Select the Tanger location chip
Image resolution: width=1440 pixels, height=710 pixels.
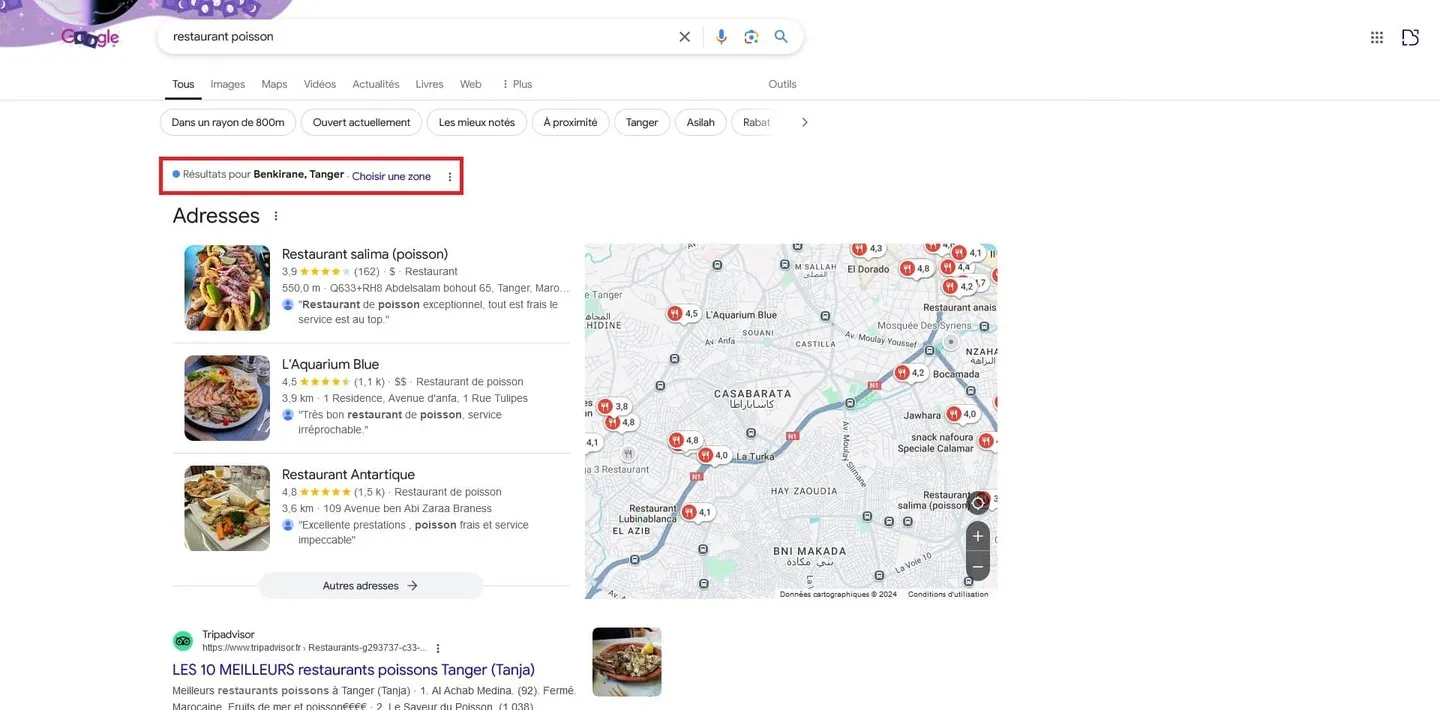(x=642, y=122)
